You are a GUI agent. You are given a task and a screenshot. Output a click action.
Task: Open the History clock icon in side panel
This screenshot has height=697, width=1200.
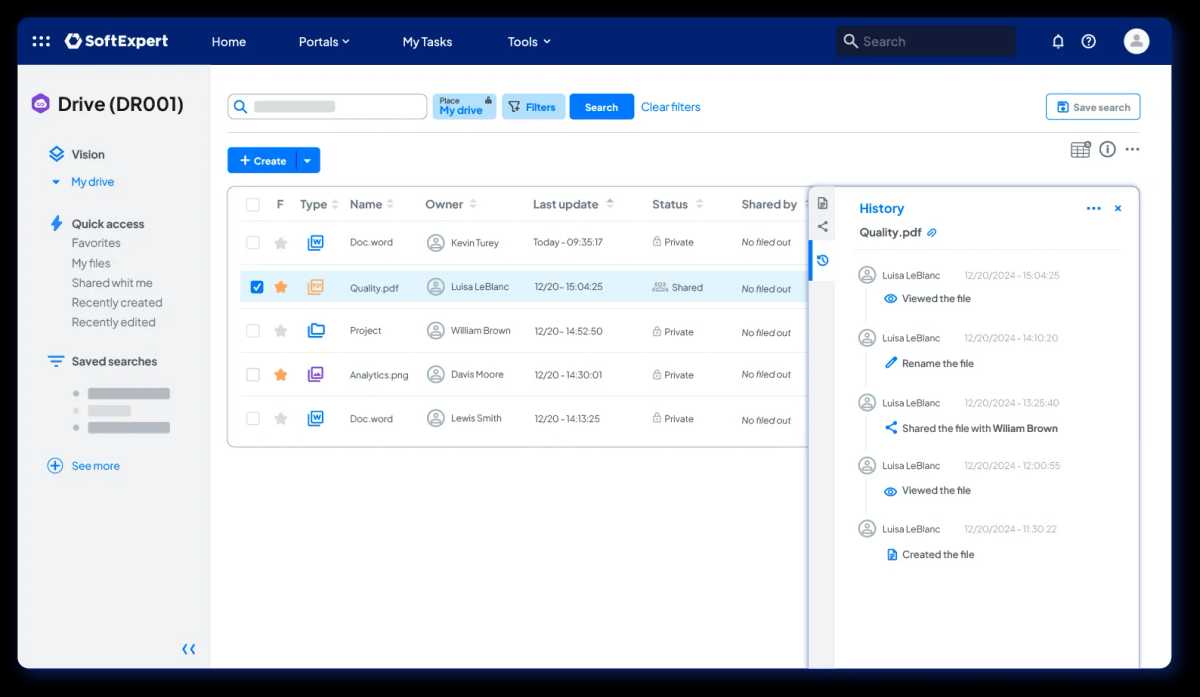[822, 260]
